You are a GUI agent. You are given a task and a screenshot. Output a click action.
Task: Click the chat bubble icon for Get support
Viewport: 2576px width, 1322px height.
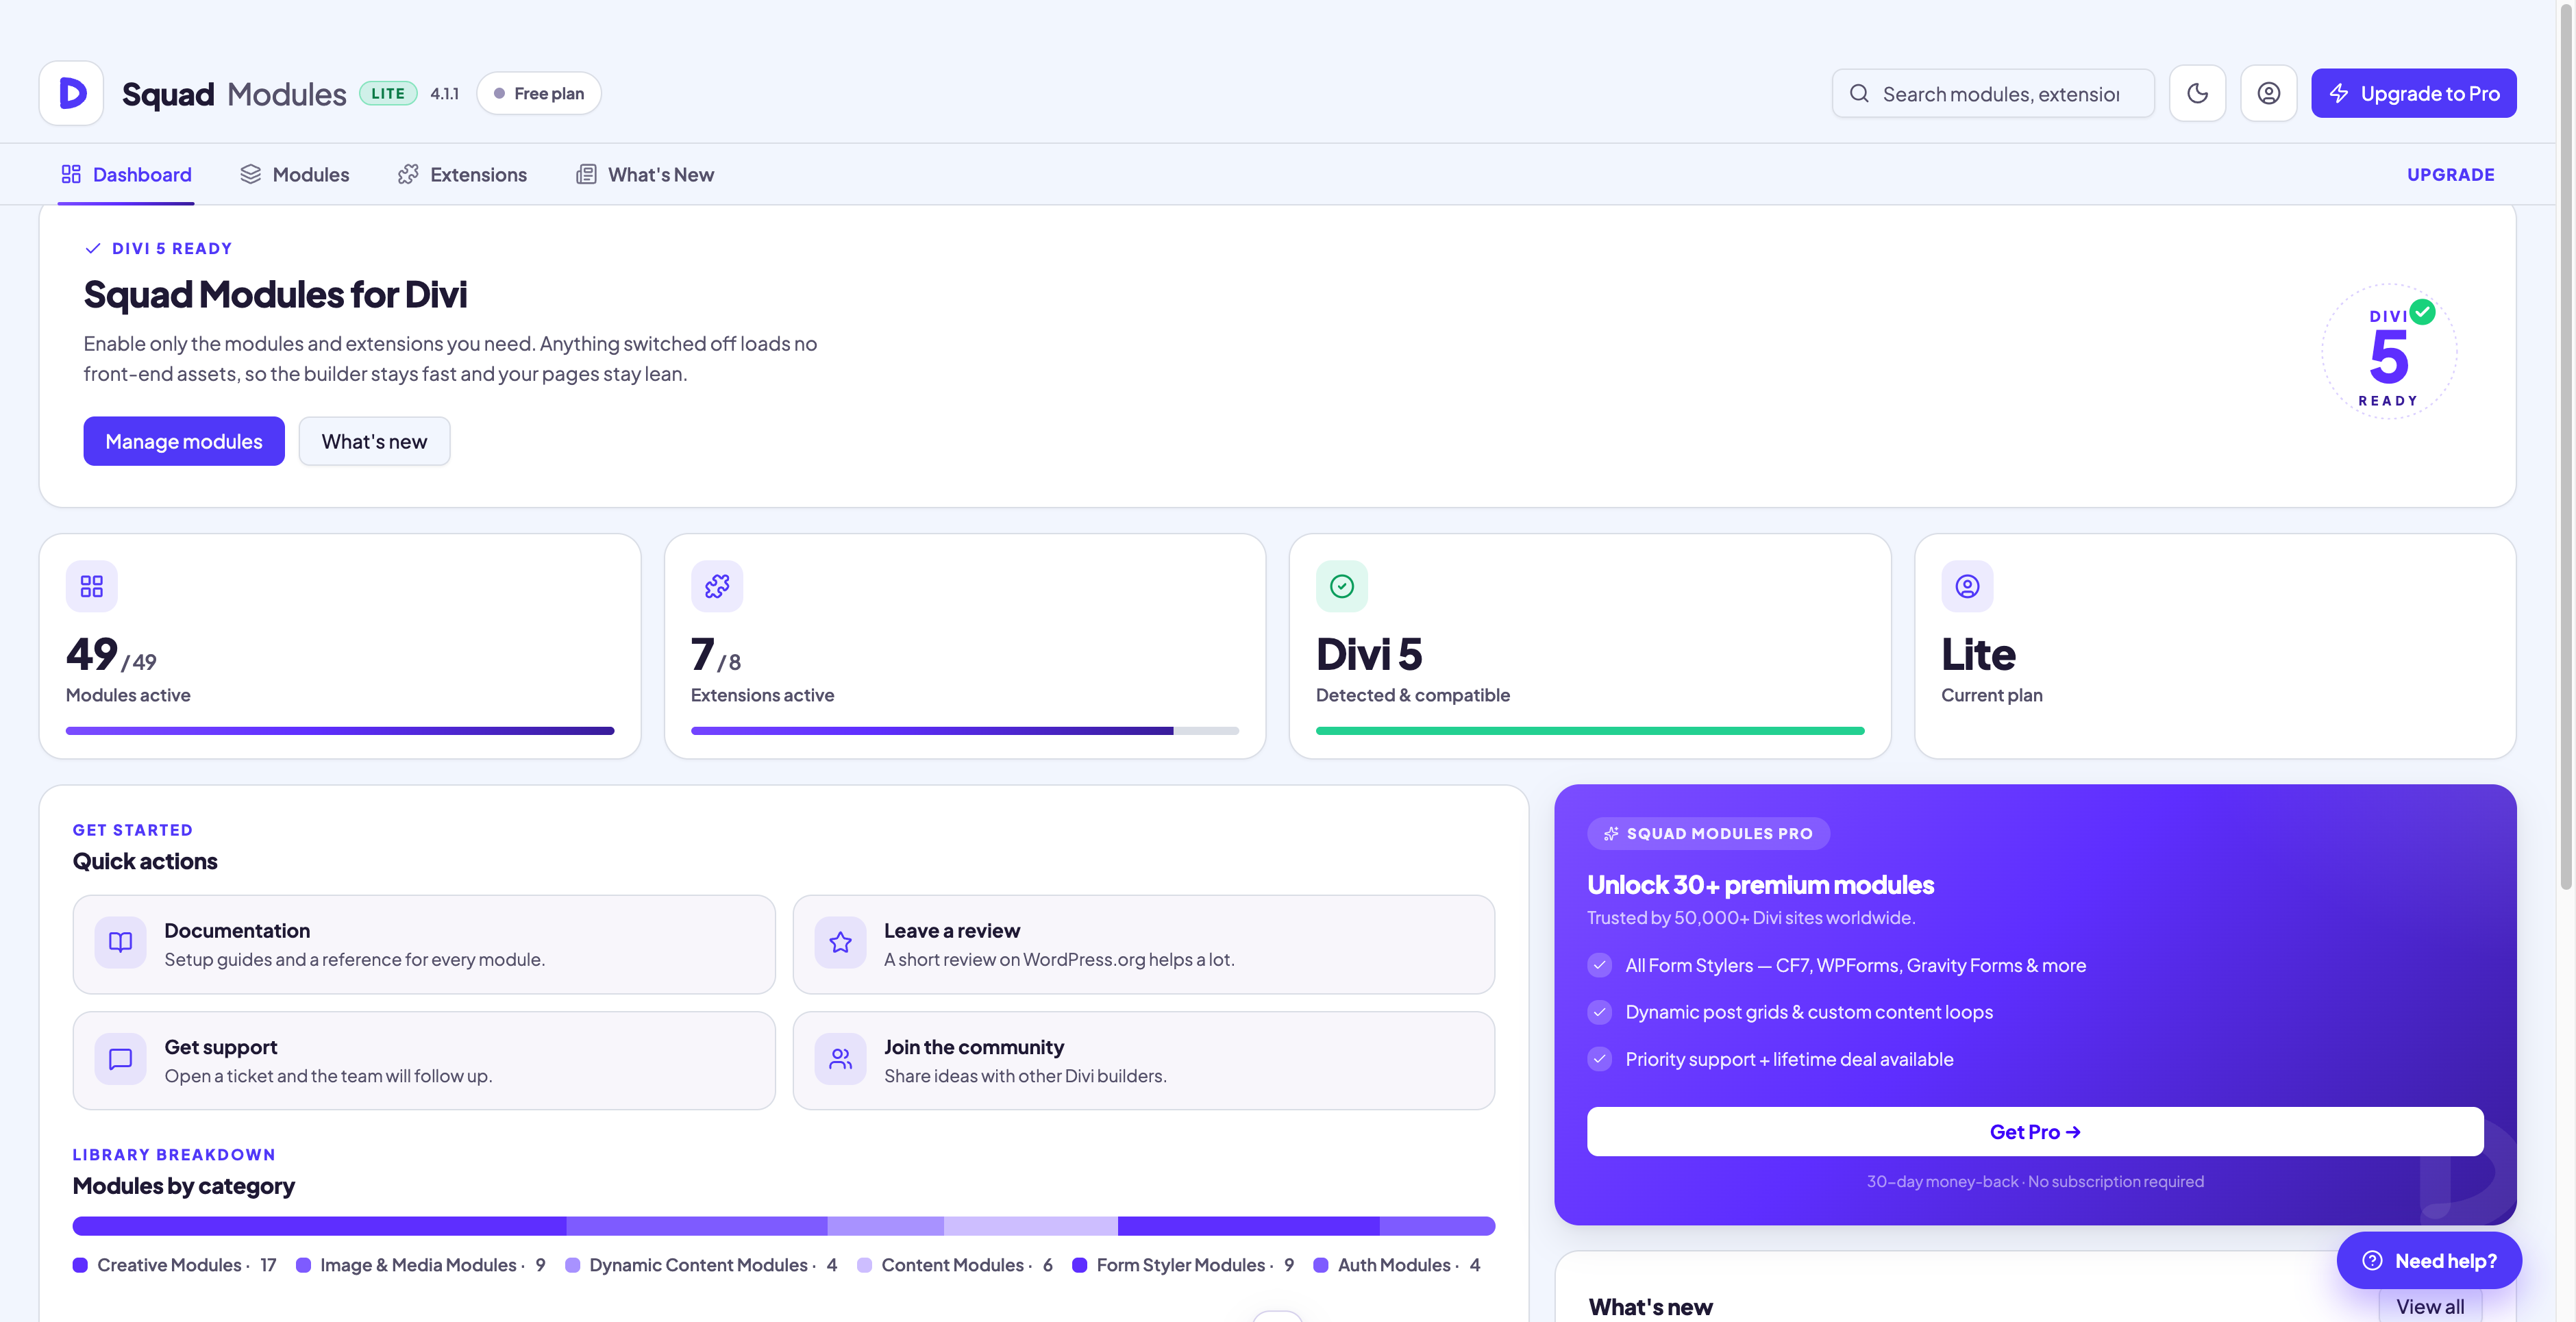pos(120,1059)
